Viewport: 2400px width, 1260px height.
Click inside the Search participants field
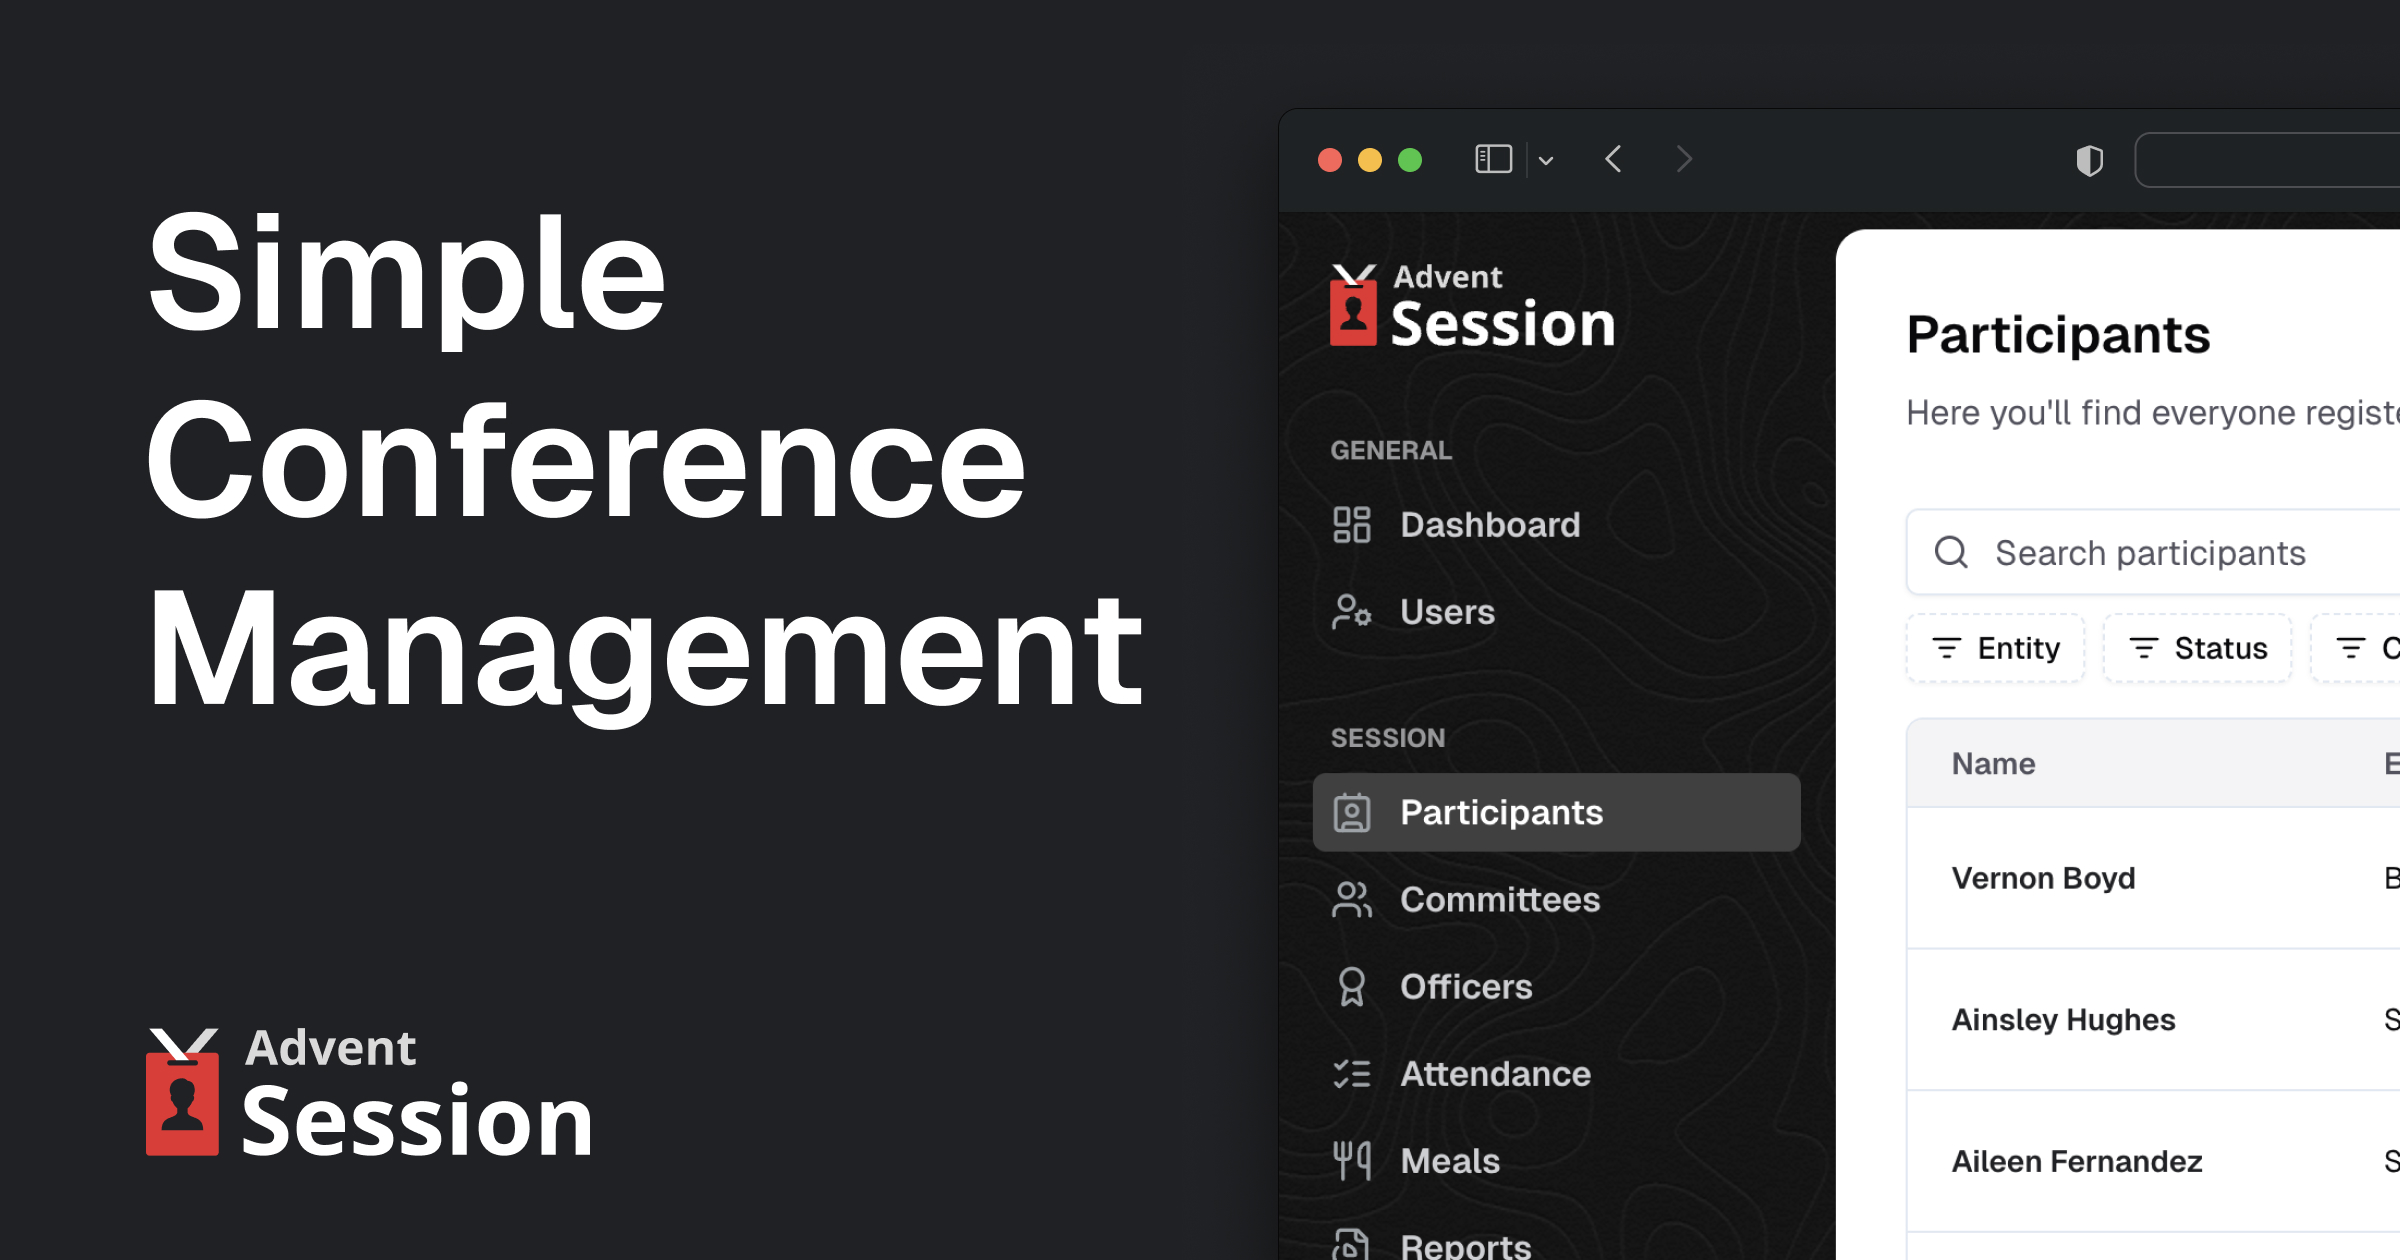(x=2150, y=551)
